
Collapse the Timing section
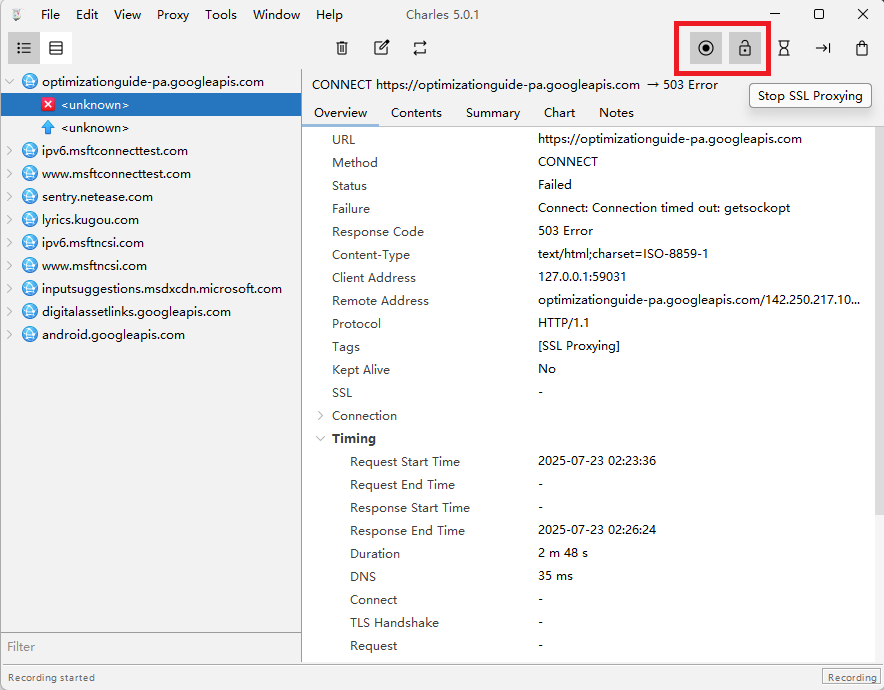321,439
